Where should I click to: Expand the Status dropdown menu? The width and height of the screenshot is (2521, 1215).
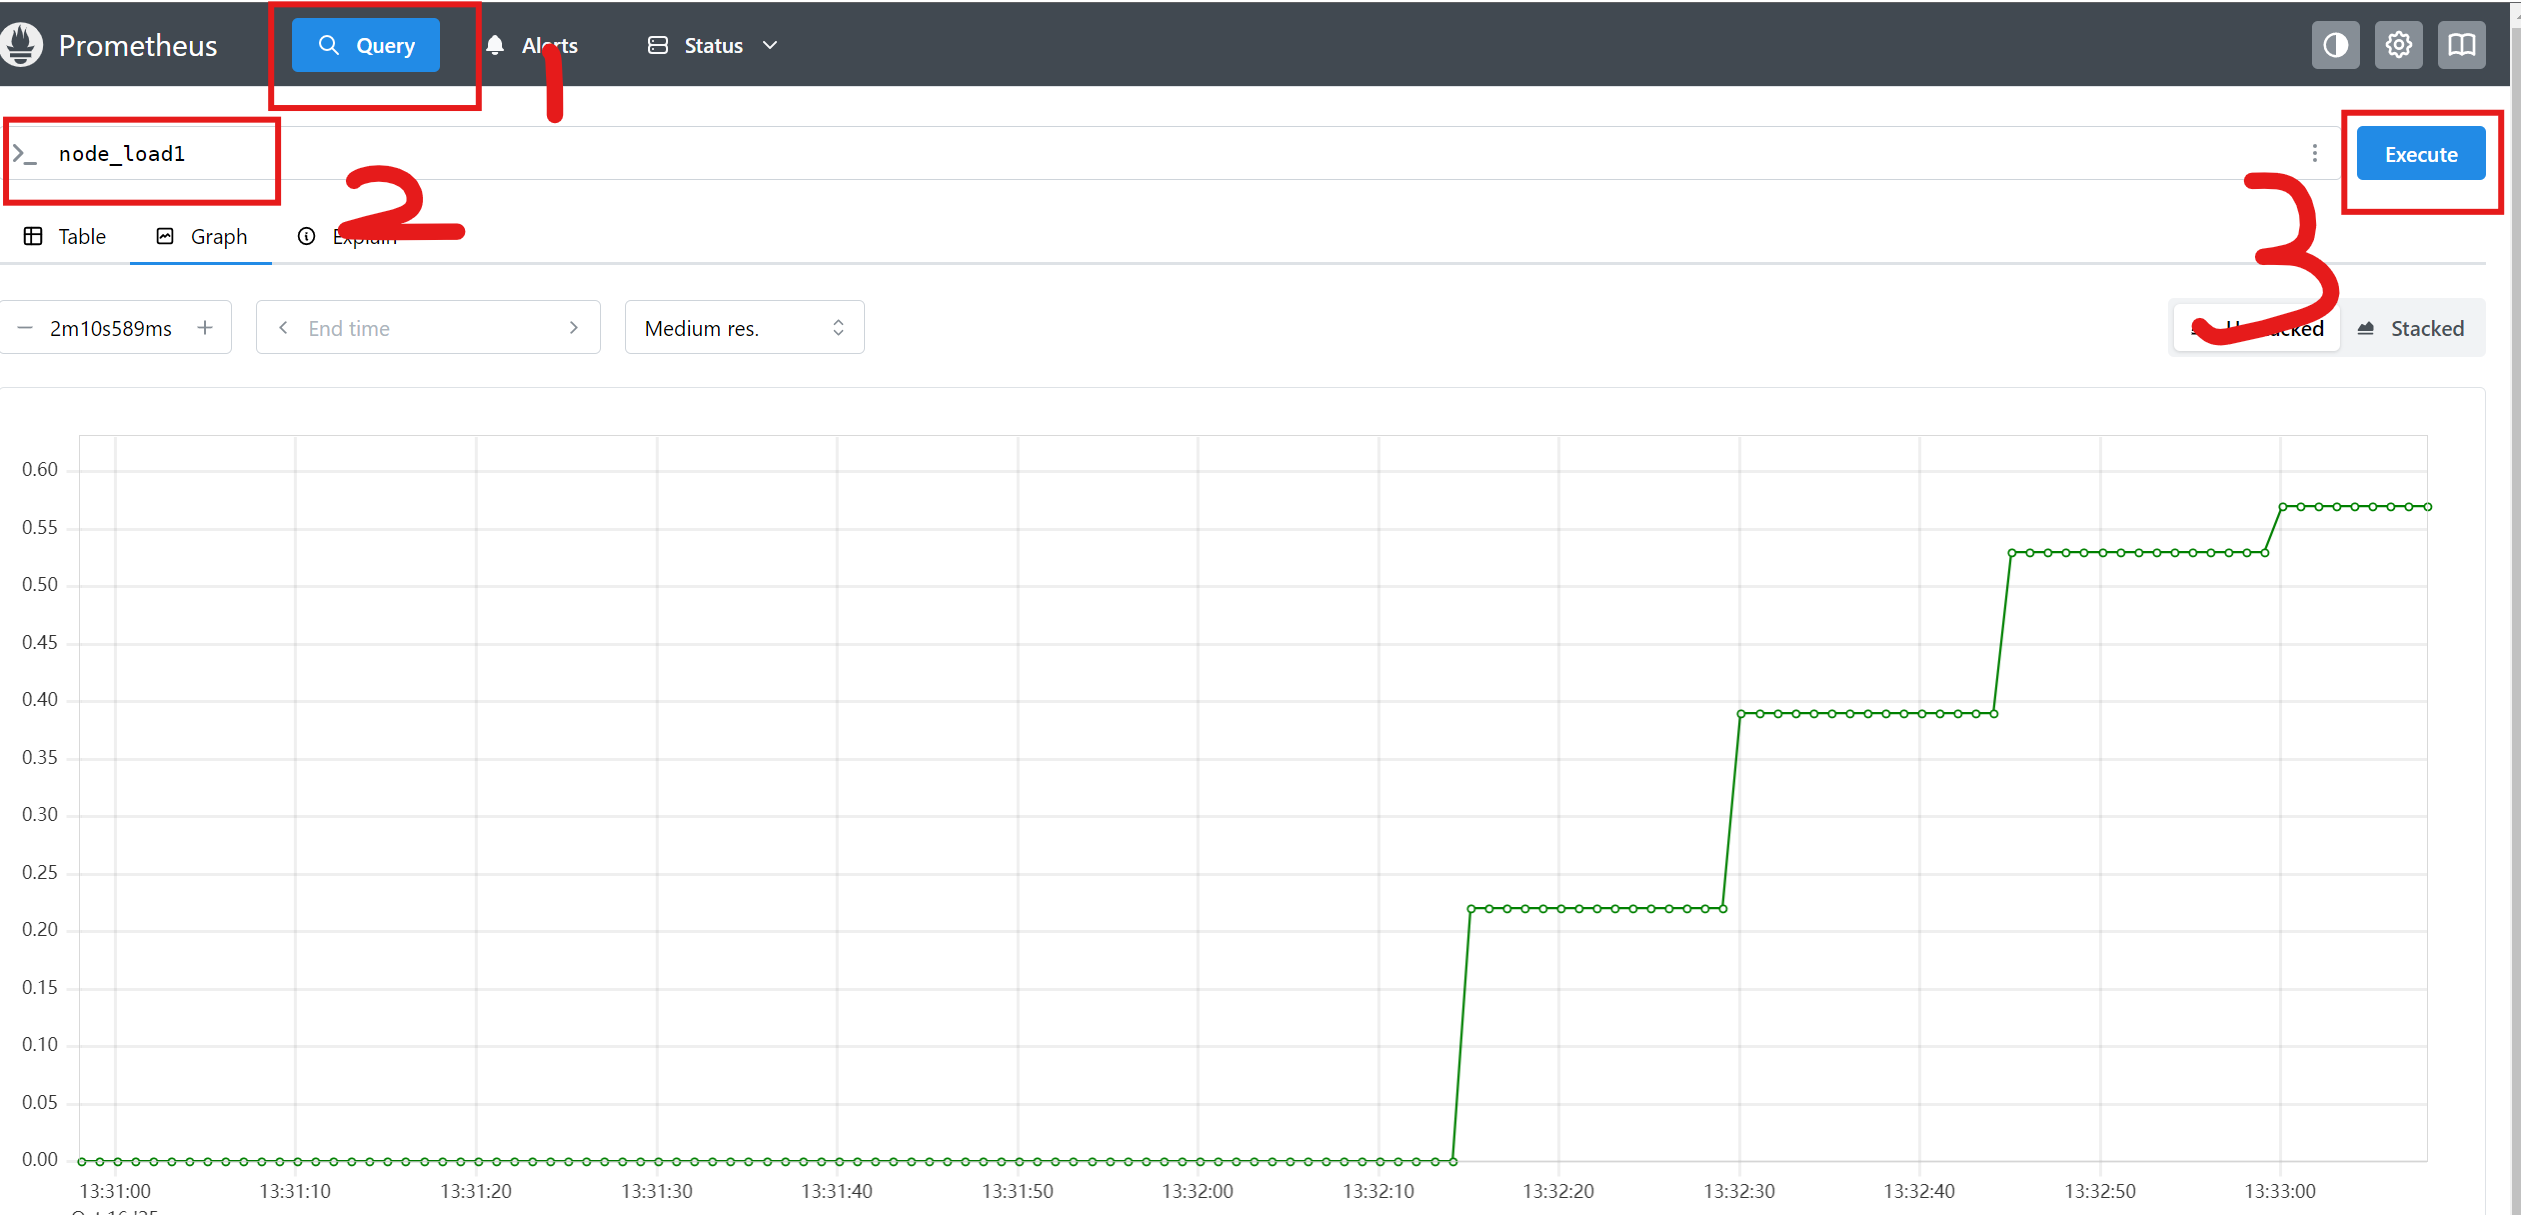click(712, 45)
